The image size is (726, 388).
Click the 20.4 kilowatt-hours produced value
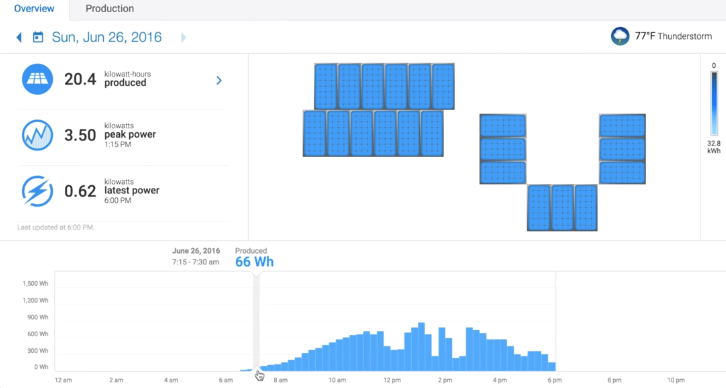pos(80,79)
